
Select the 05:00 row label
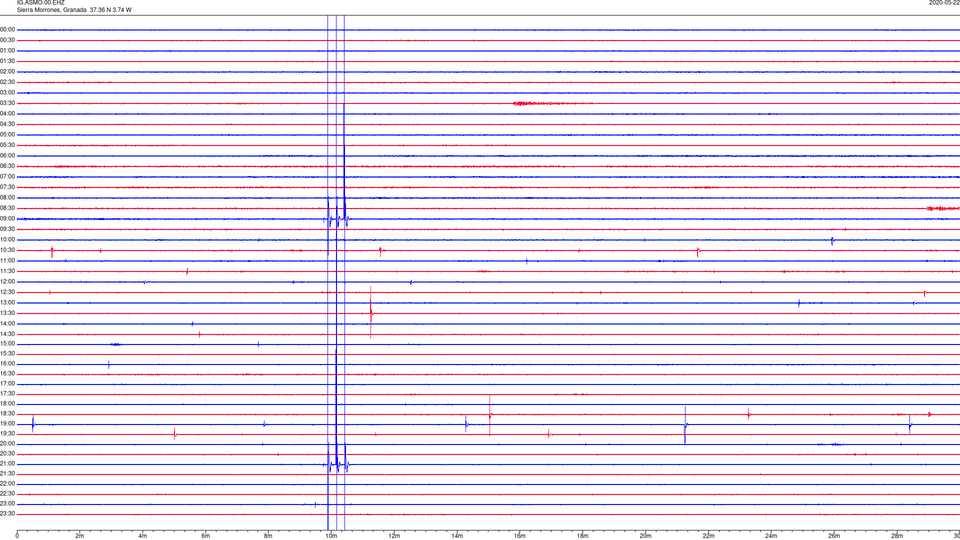pyautogui.click(x=7, y=134)
